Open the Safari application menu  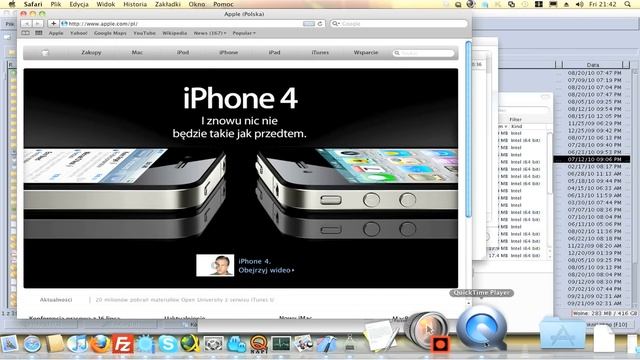33,4
